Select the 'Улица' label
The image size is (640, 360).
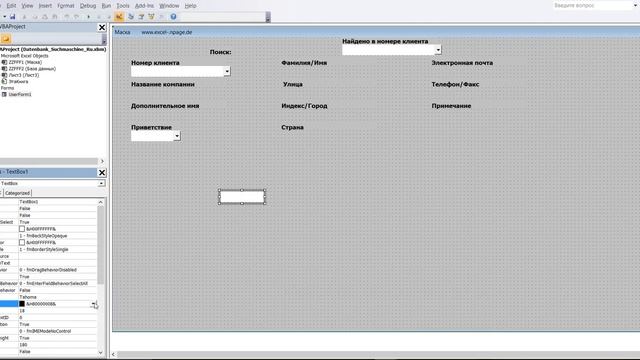click(293, 84)
